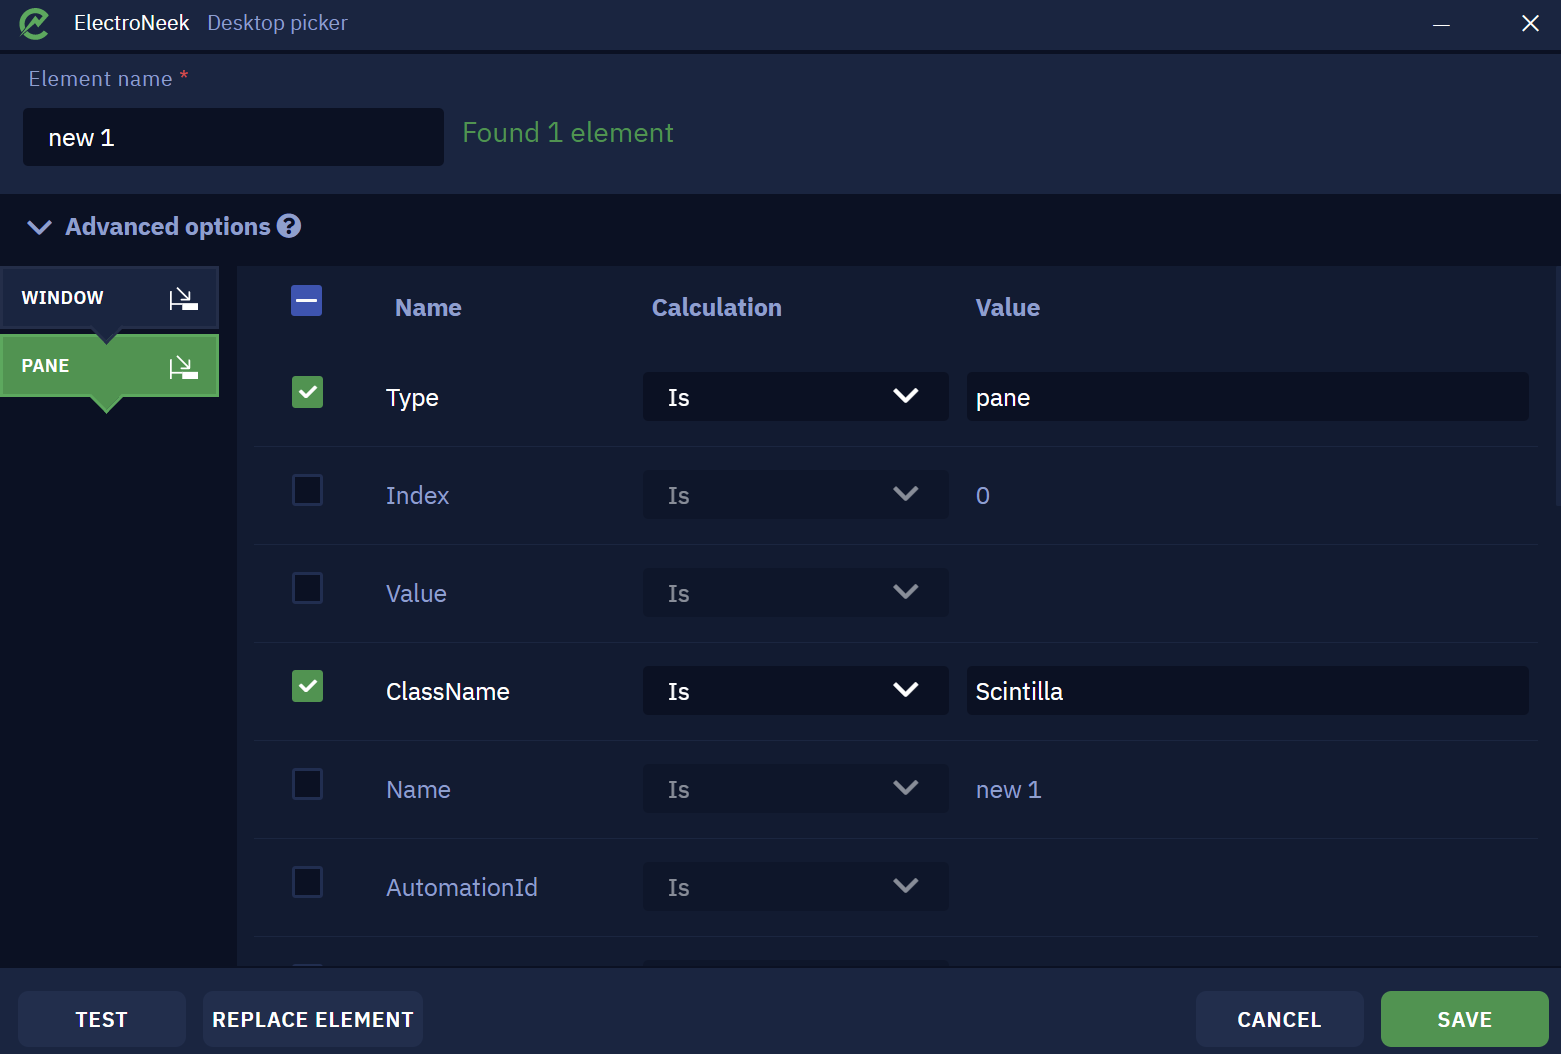Open the ClassName calculation dropdown
The width and height of the screenshot is (1561, 1054).
pos(795,690)
